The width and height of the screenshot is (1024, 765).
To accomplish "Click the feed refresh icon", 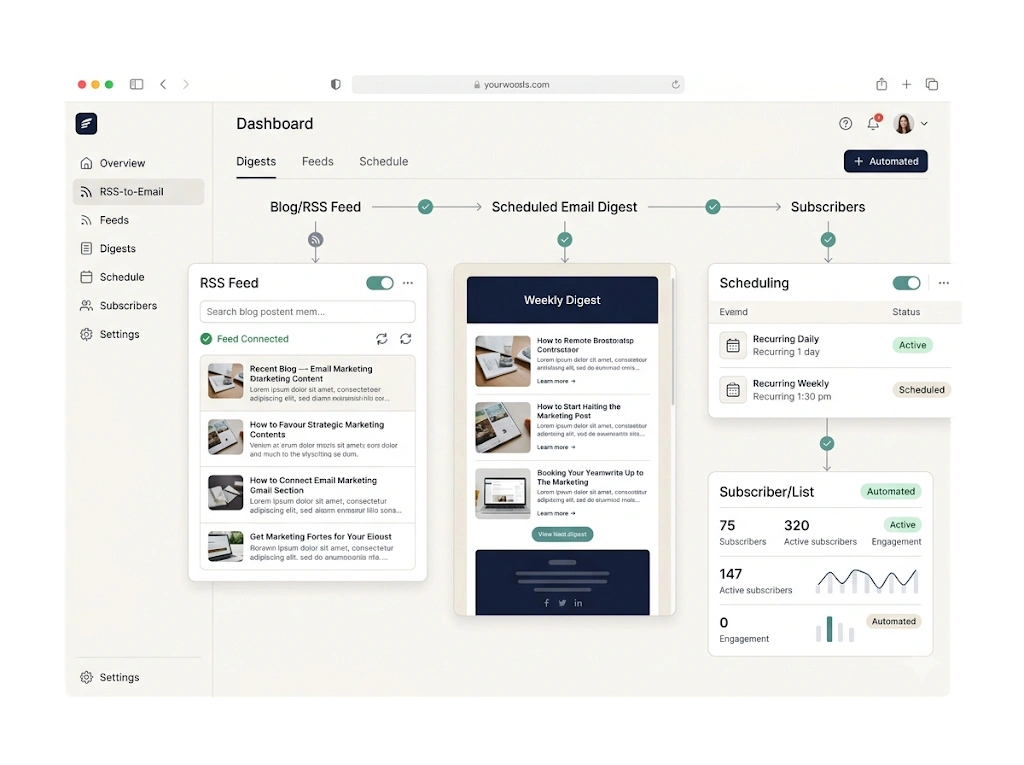I will (406, 338).
